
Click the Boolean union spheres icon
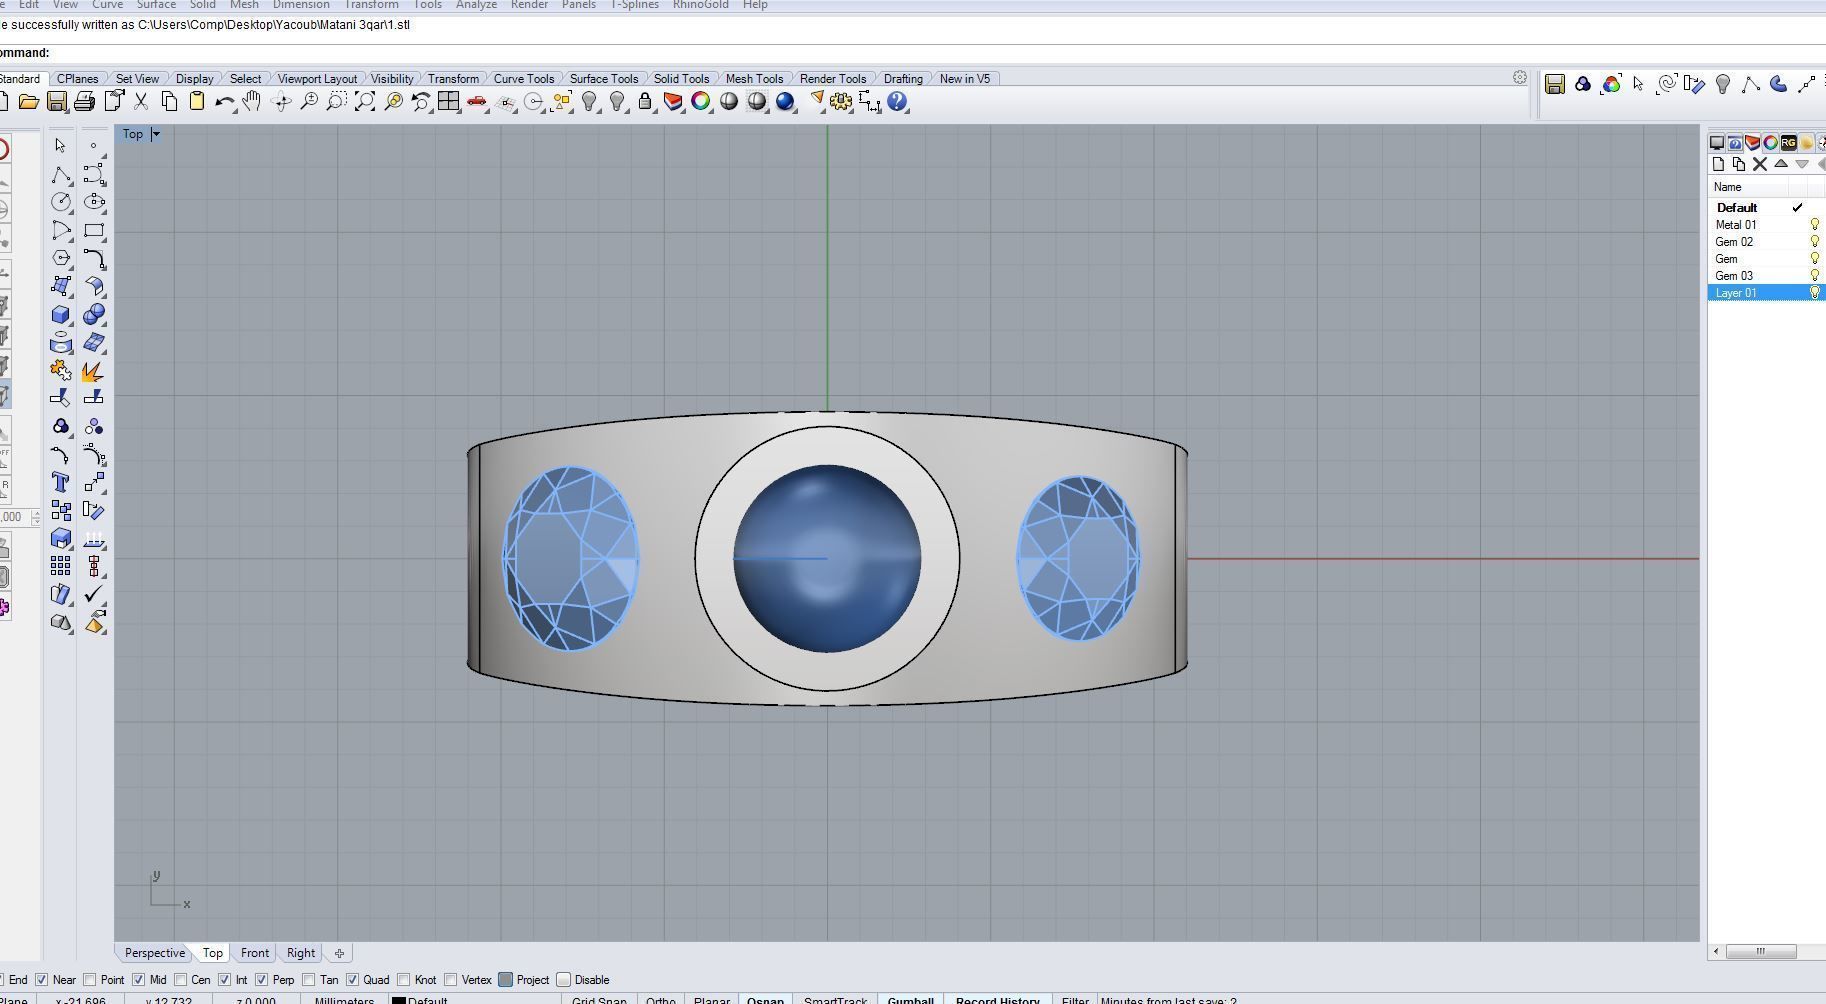[x=94, y=315]
